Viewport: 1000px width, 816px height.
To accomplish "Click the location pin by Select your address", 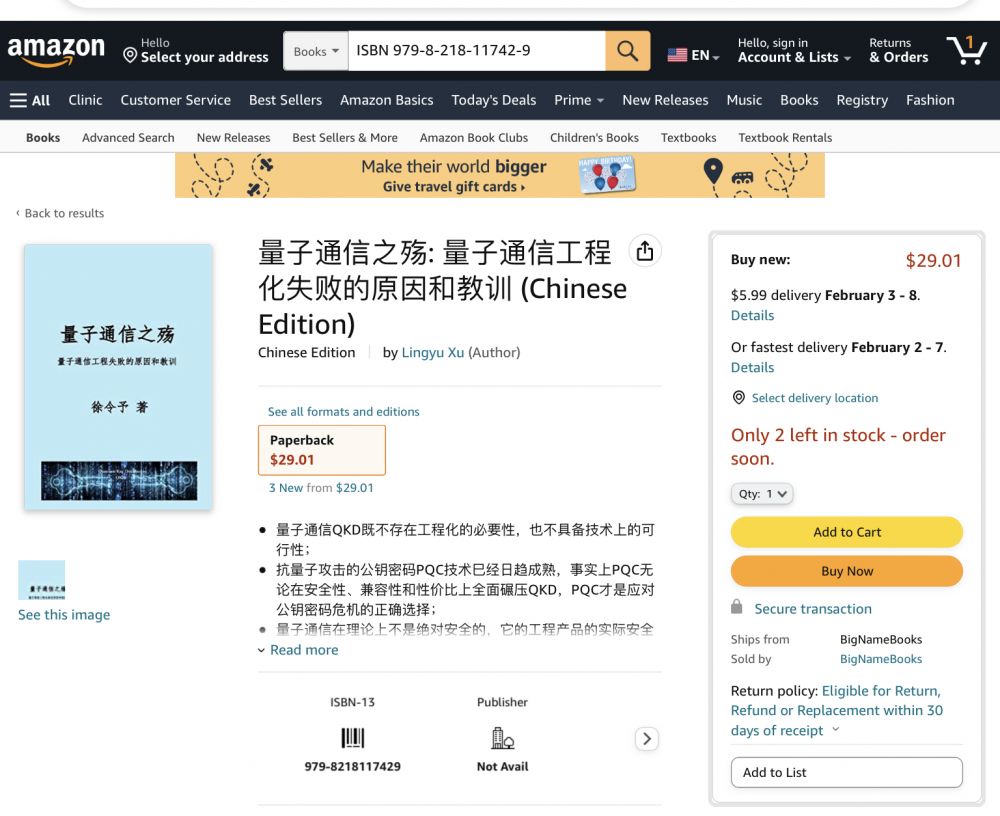I will click(x=130, y=56).
